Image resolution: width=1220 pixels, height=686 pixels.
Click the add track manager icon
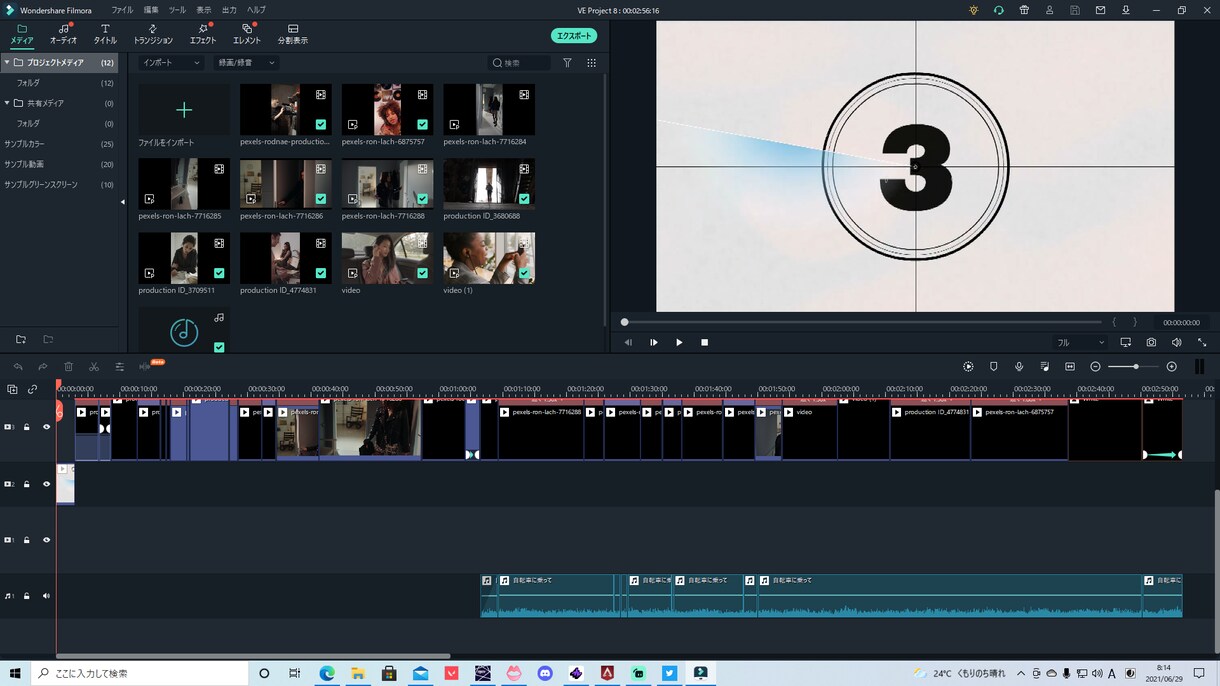[12, 390]
